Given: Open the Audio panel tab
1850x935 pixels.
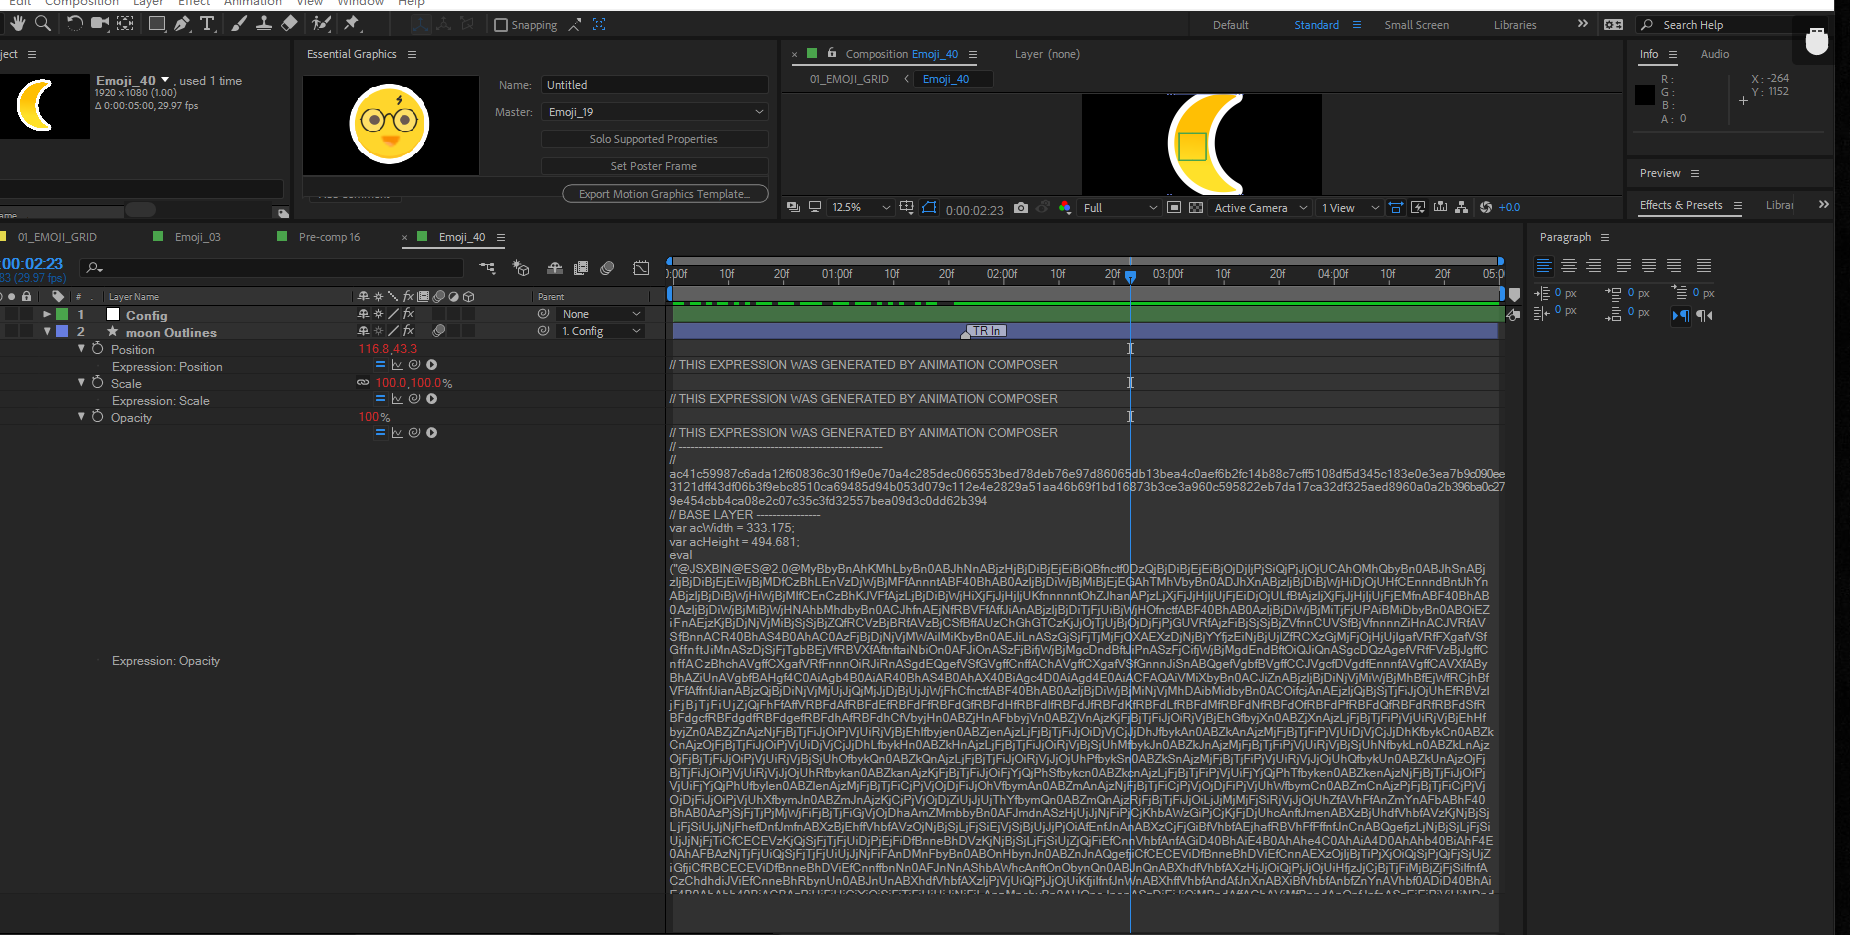Looking at the screenshot, I should [1715, 54].
